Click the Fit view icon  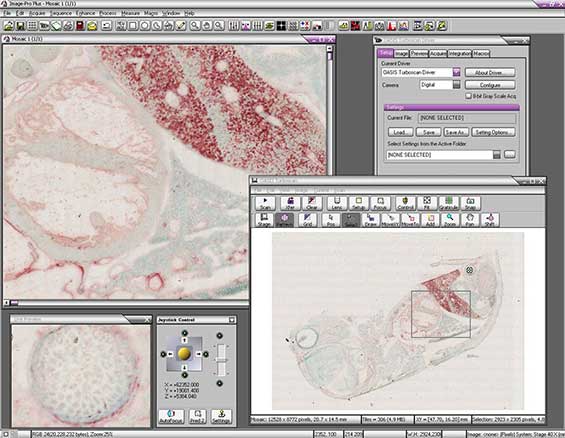pos(427,204)
